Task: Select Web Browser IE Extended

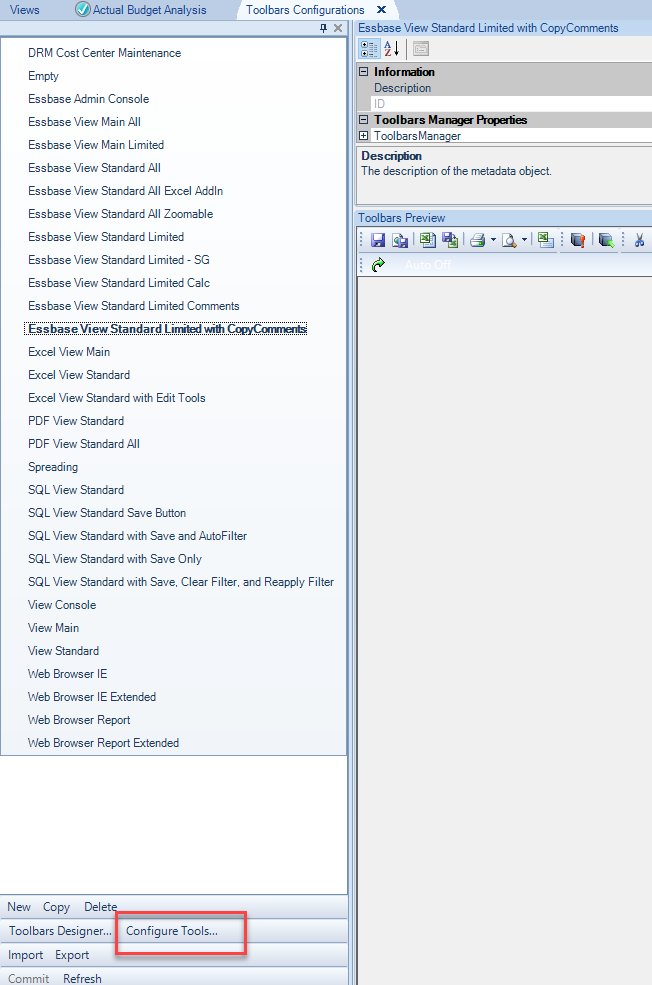Action: pyautogui.click(x=92, y=697)
